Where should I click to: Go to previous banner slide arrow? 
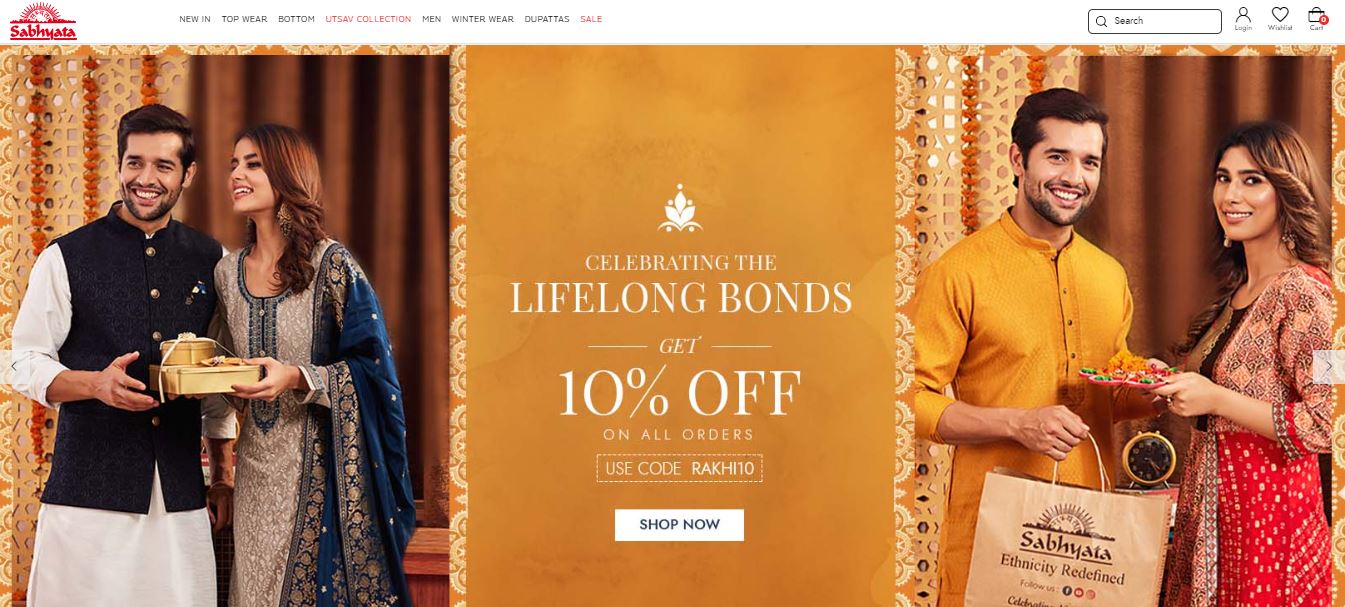pyautogui.click(x=14, y=367)
